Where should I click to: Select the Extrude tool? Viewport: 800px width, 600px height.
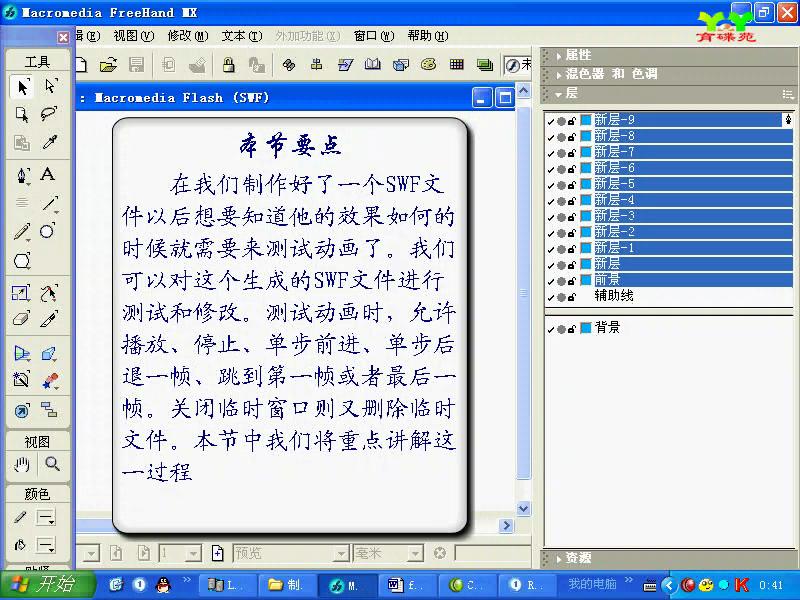point(49,353)
